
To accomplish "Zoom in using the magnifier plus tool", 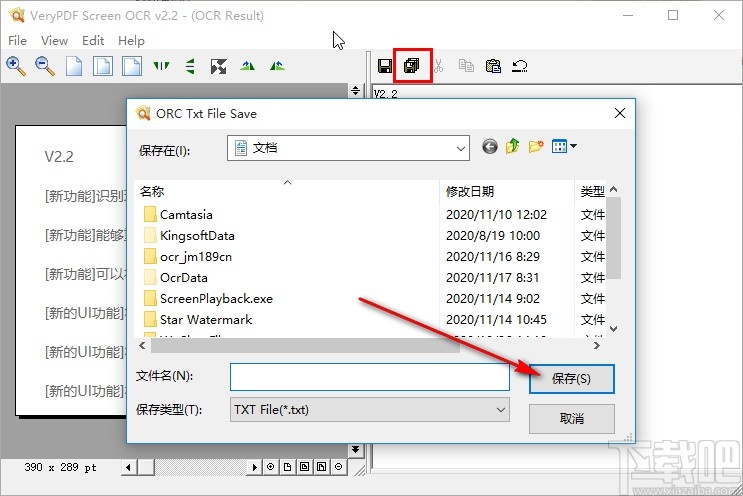I will click(16, 66).
